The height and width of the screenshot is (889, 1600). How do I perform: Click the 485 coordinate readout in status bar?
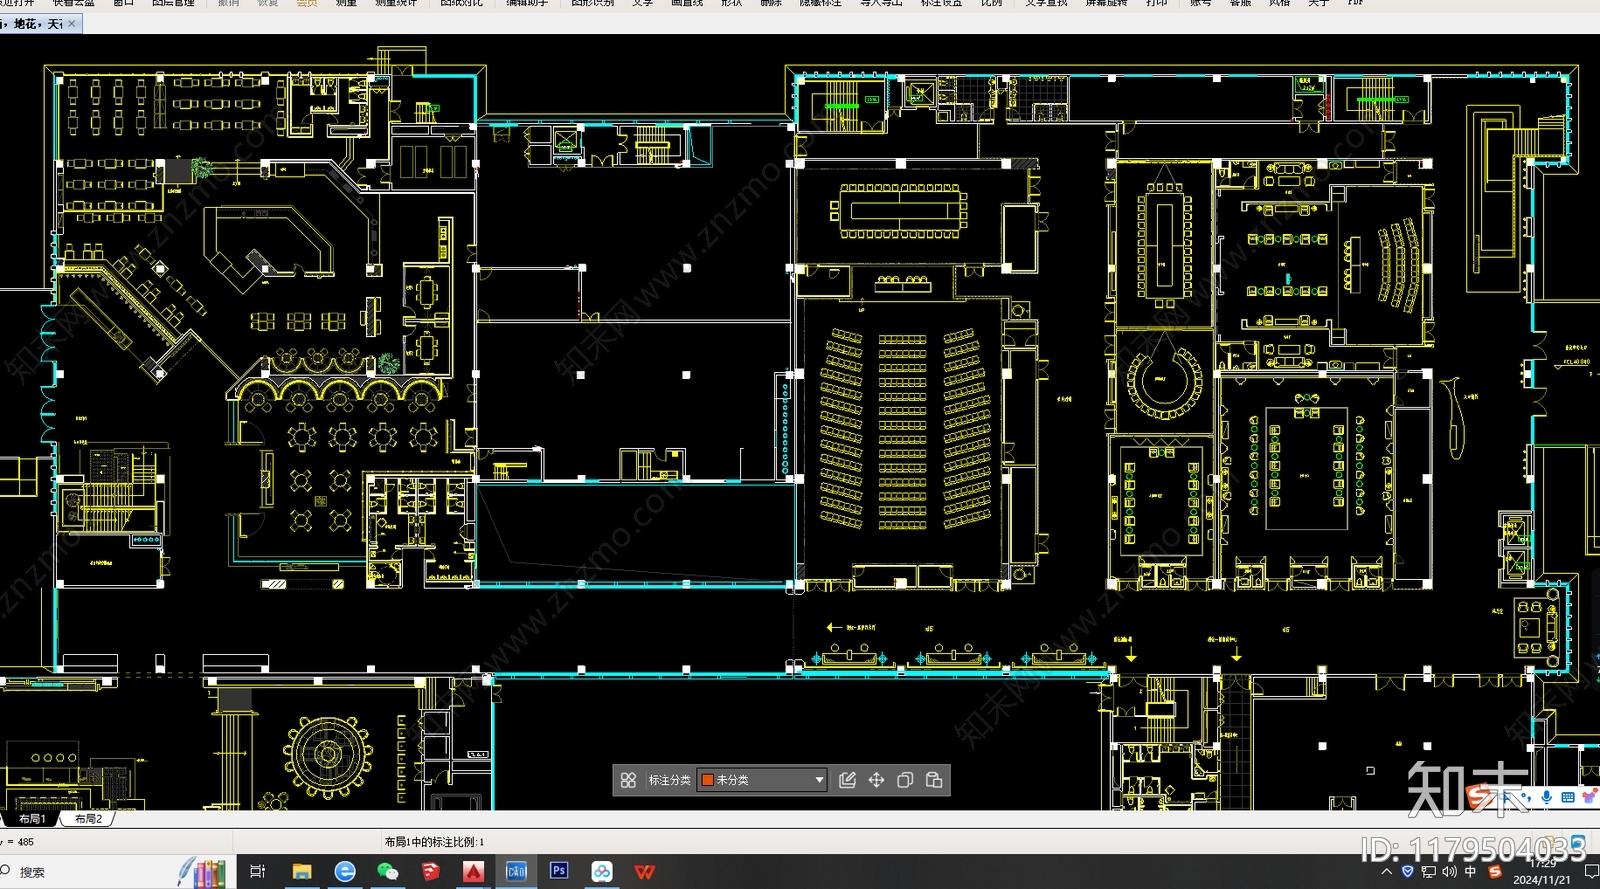[x=26, y=842]
